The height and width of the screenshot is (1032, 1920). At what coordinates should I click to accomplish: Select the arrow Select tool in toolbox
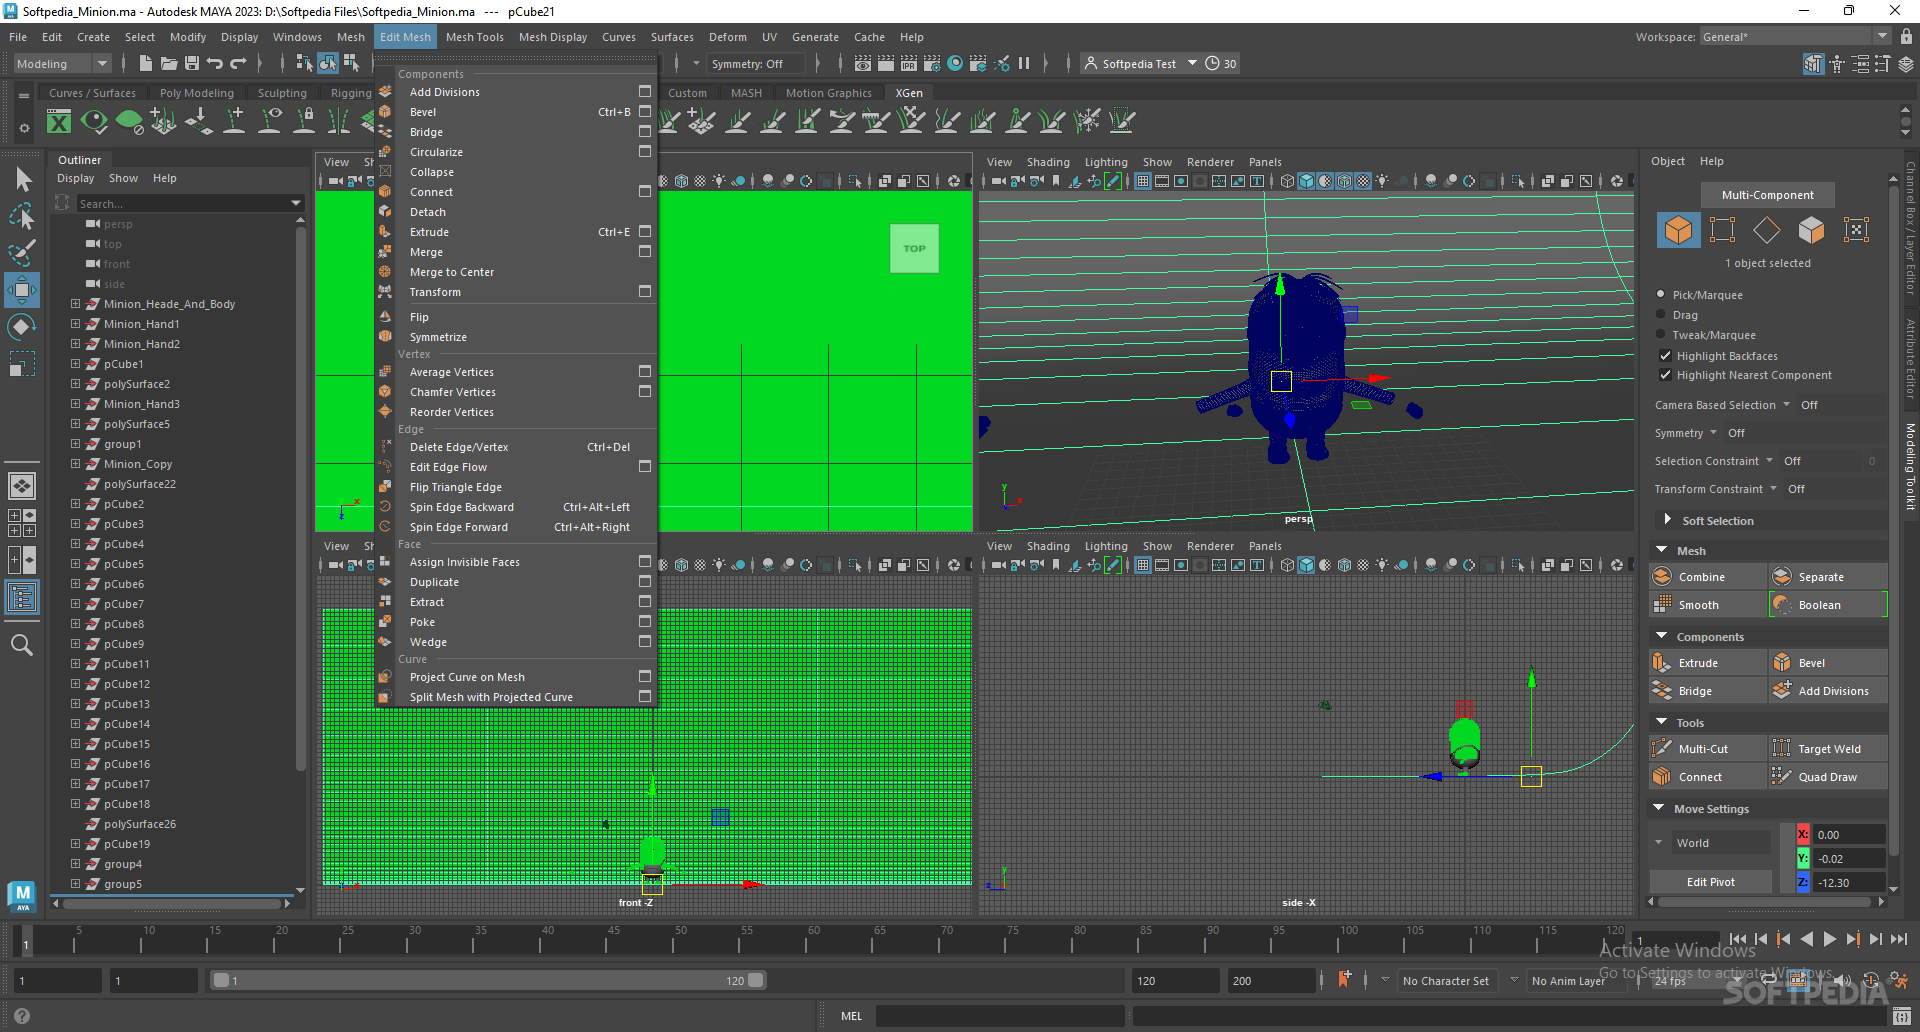tap(22, 180)
